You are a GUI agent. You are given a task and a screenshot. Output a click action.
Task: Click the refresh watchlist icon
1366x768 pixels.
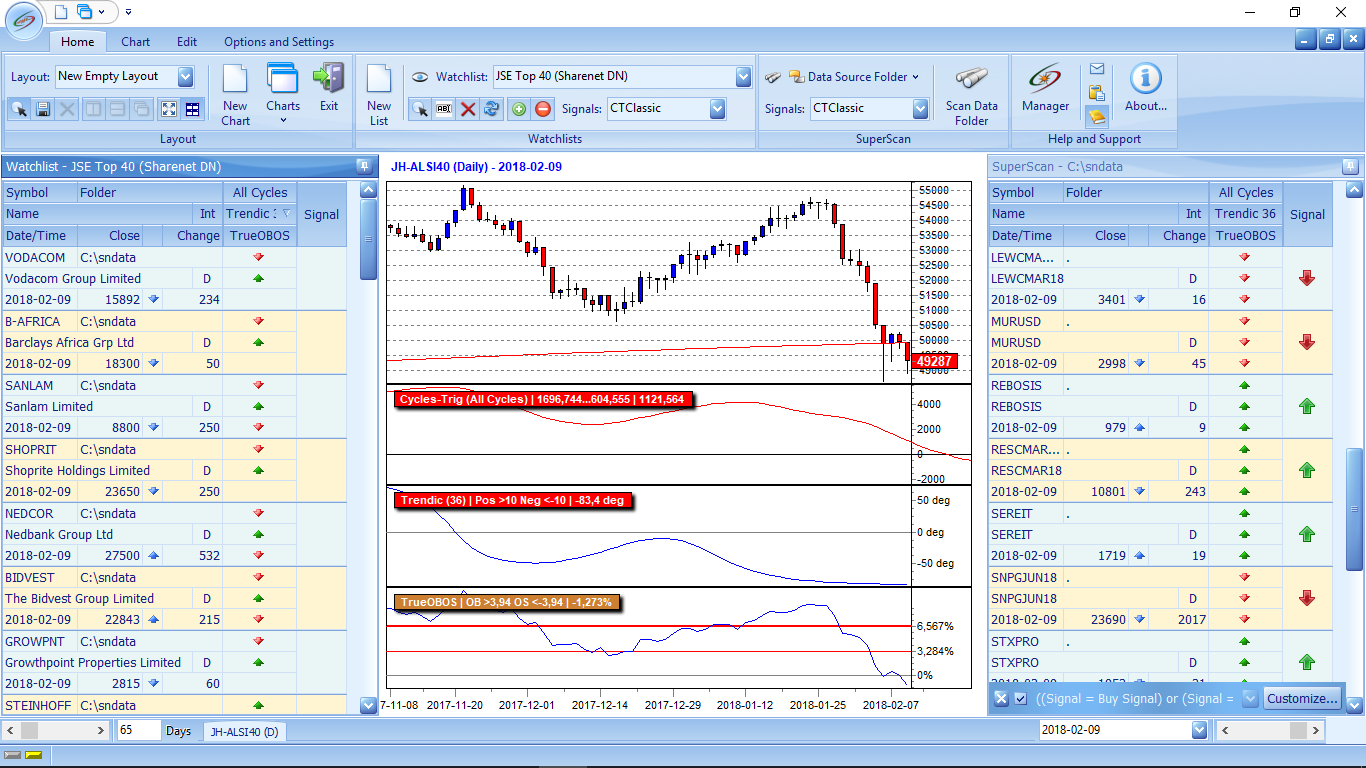(492, 109)
